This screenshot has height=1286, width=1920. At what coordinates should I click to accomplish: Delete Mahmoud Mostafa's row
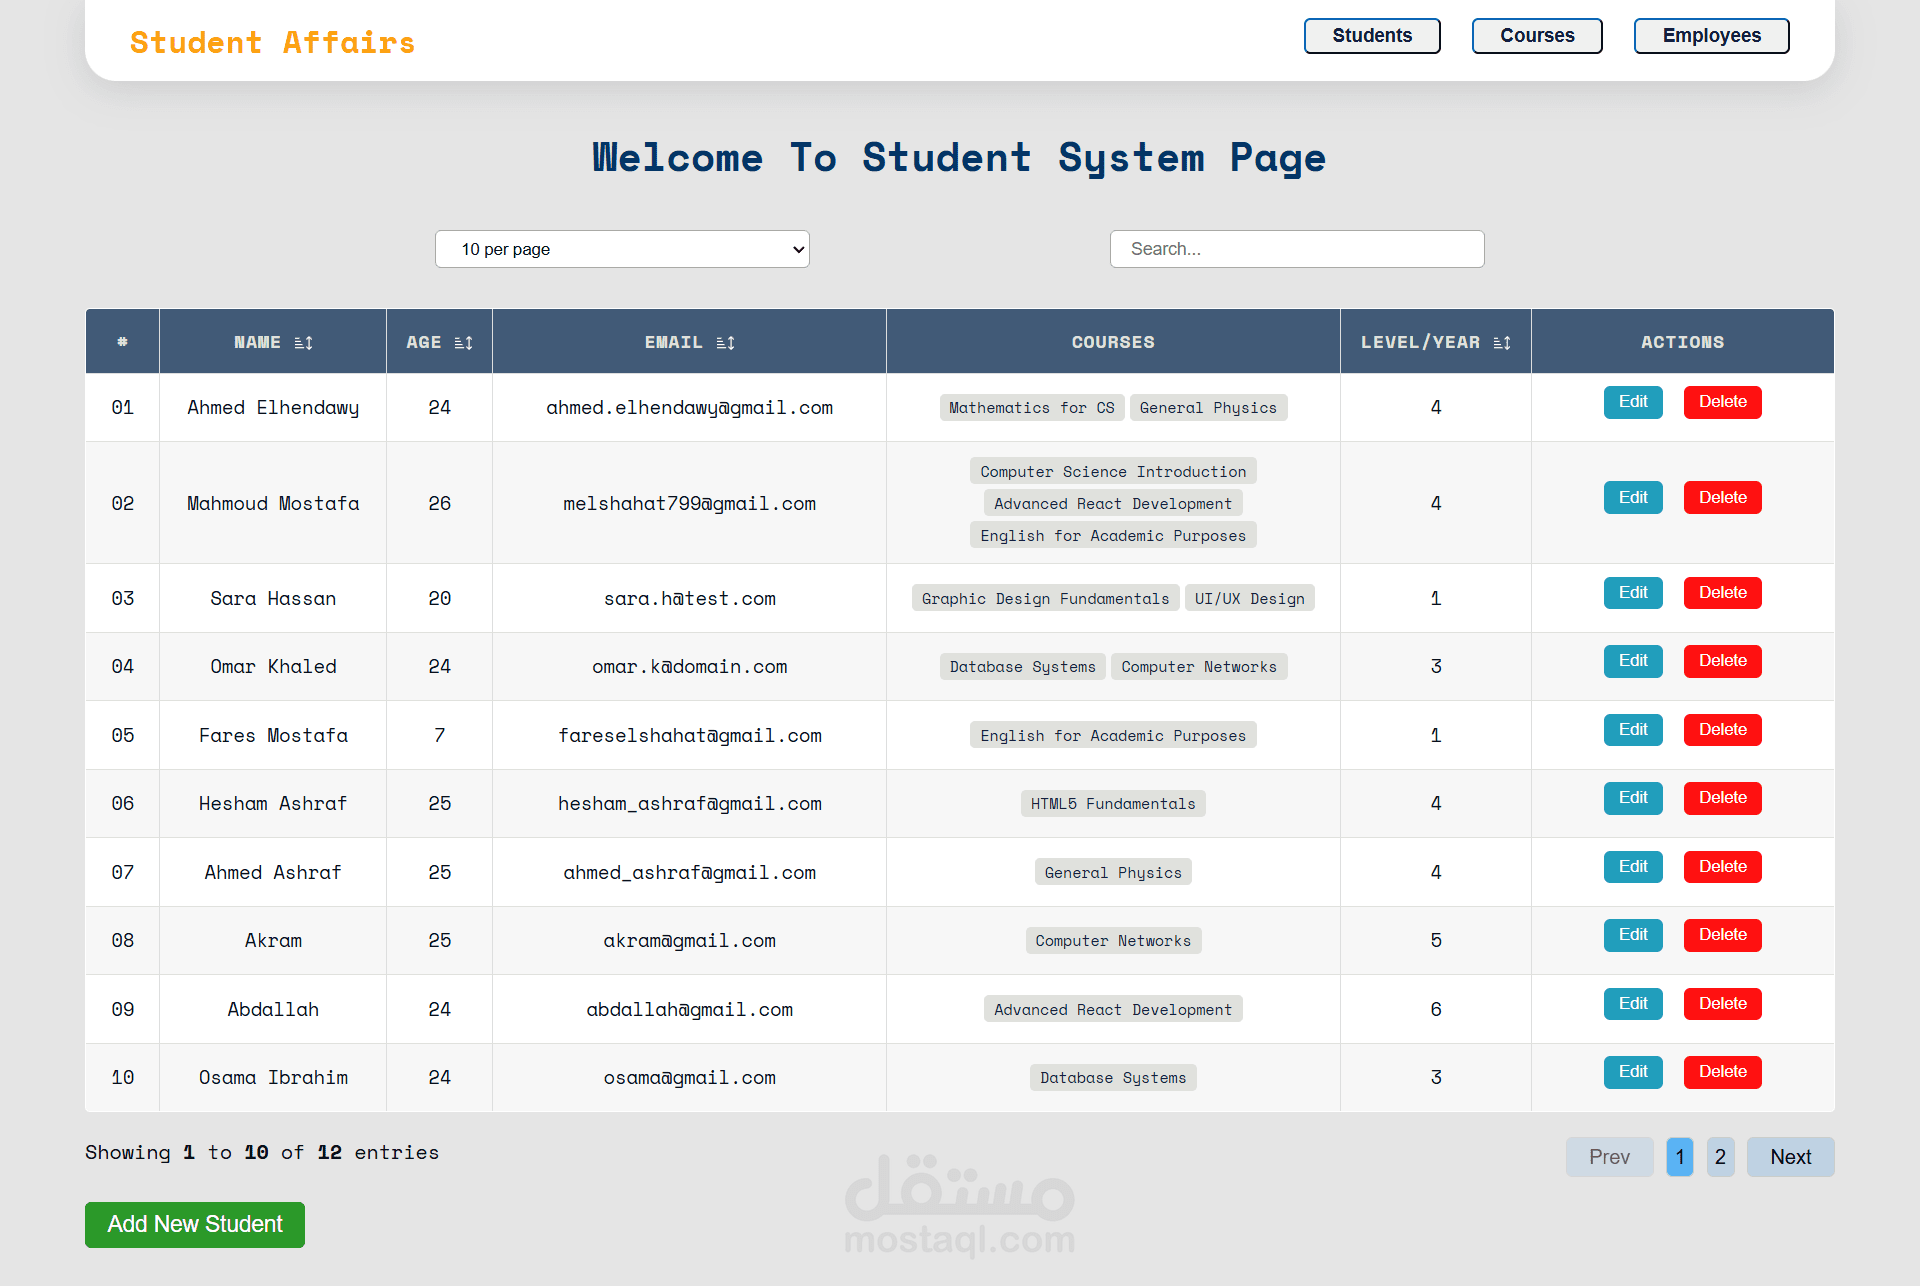click(1722, 498)
